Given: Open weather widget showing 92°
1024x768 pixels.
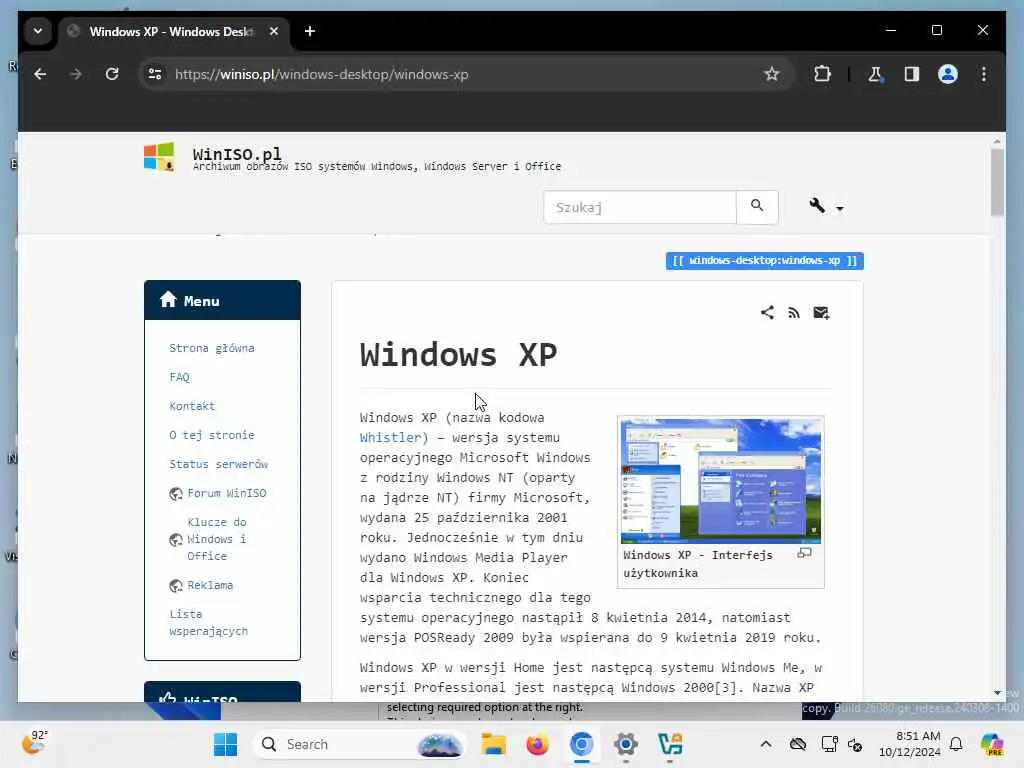Looking at the screenshot, I should (35, 743).
